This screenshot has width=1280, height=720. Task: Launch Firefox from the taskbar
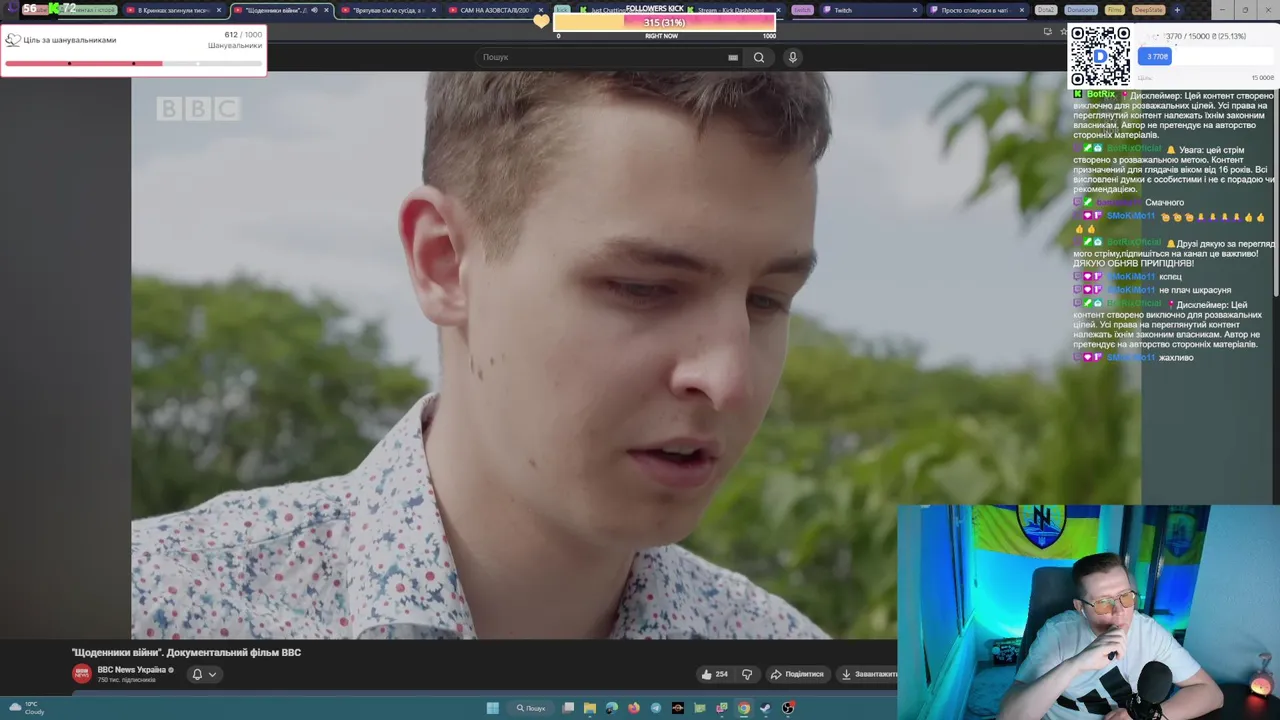click(634, 708)
